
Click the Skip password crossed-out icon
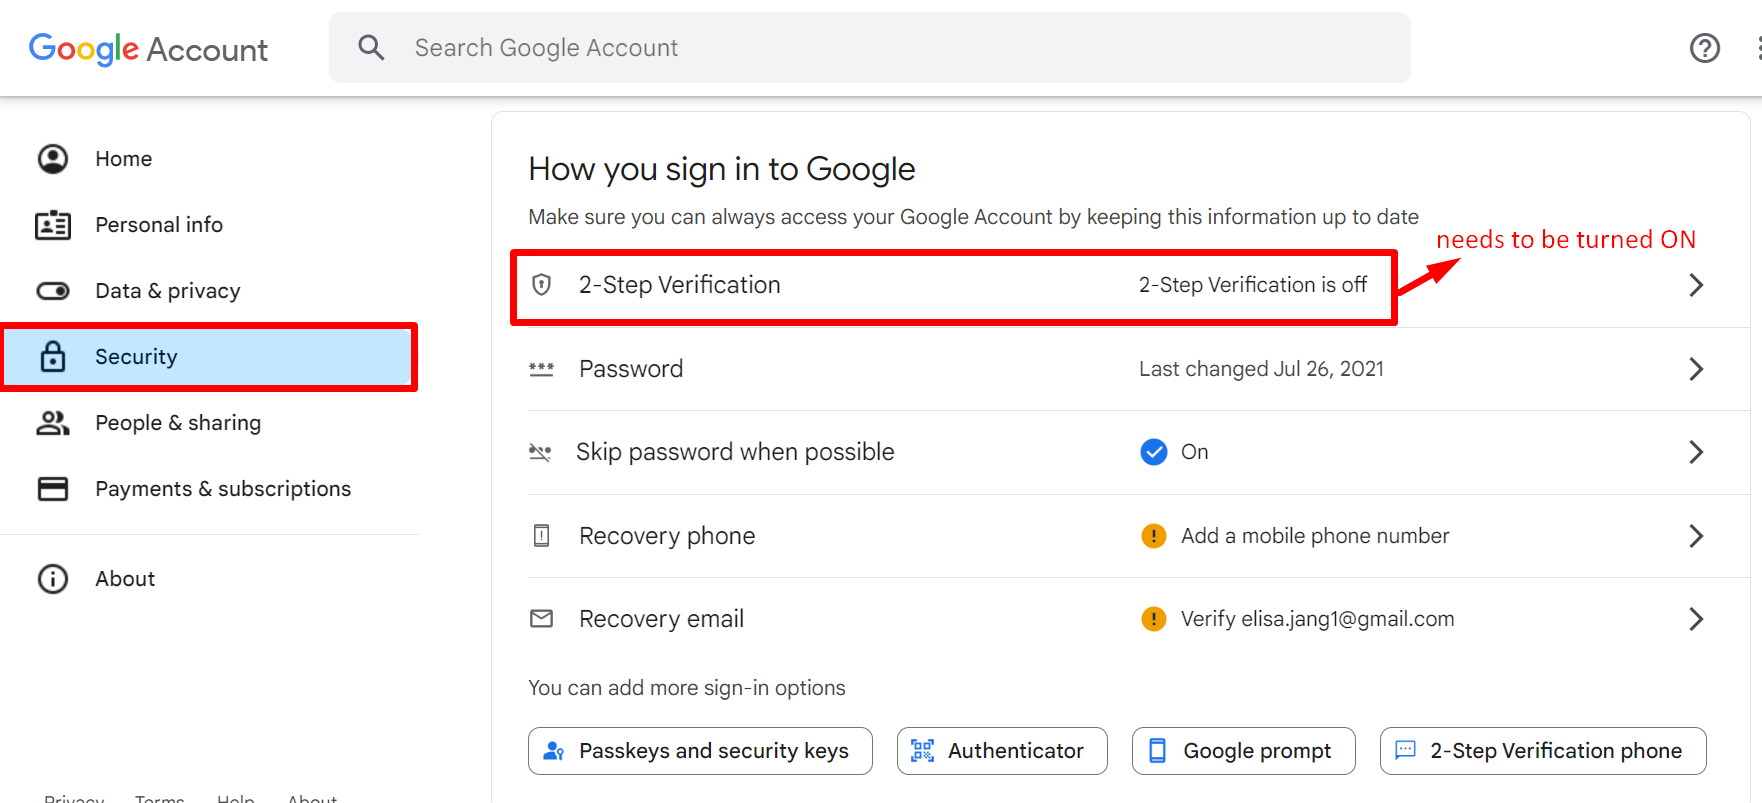(x=540, y=452)
